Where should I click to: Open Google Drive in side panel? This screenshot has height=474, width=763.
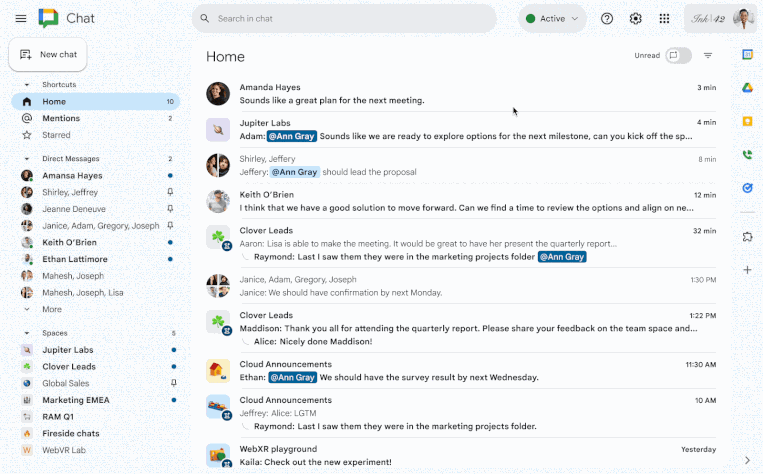(x=747, y=88)
